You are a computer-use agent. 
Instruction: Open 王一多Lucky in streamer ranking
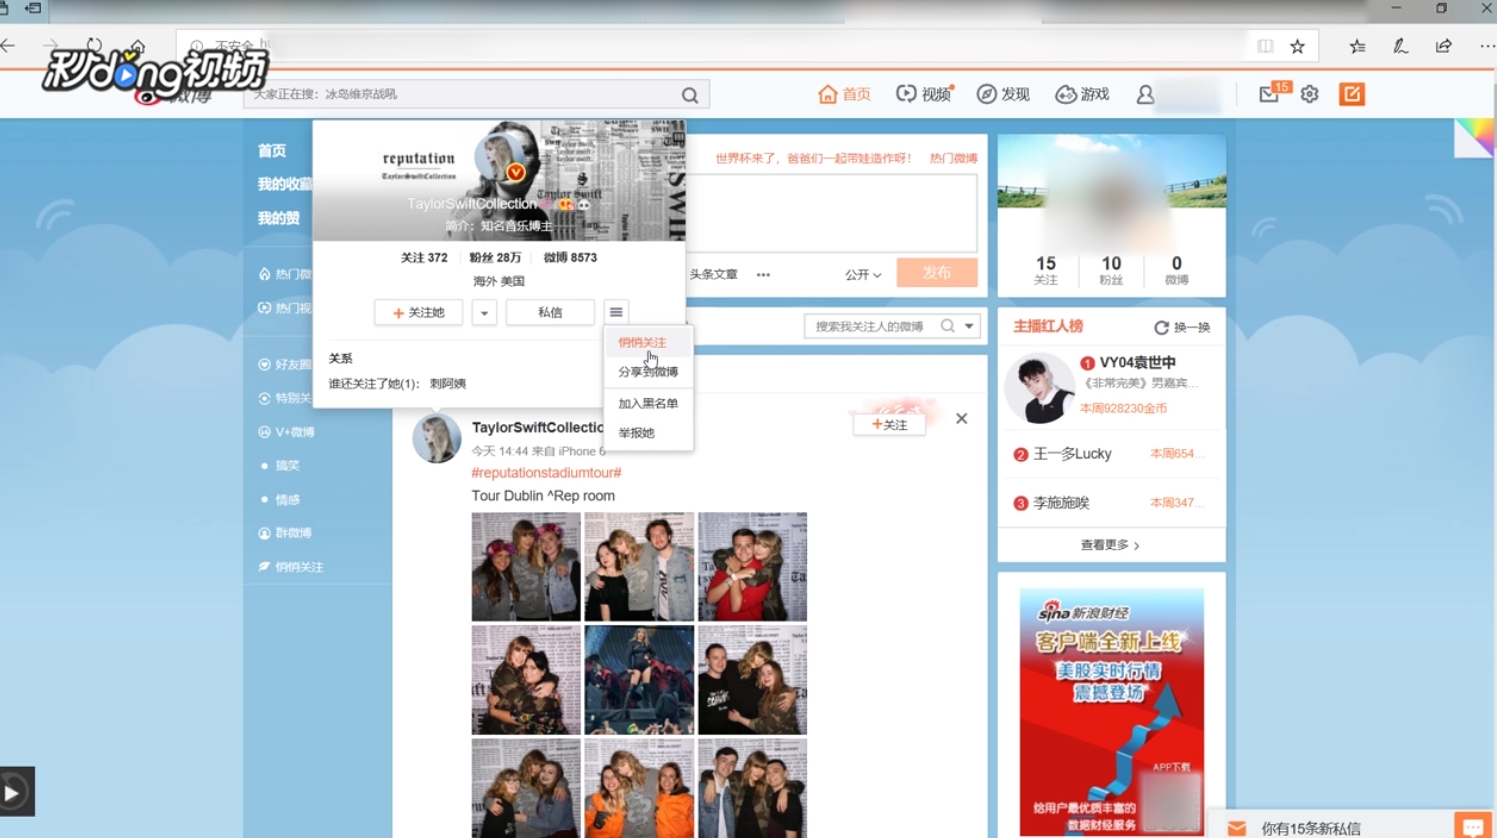[1071, 454]
